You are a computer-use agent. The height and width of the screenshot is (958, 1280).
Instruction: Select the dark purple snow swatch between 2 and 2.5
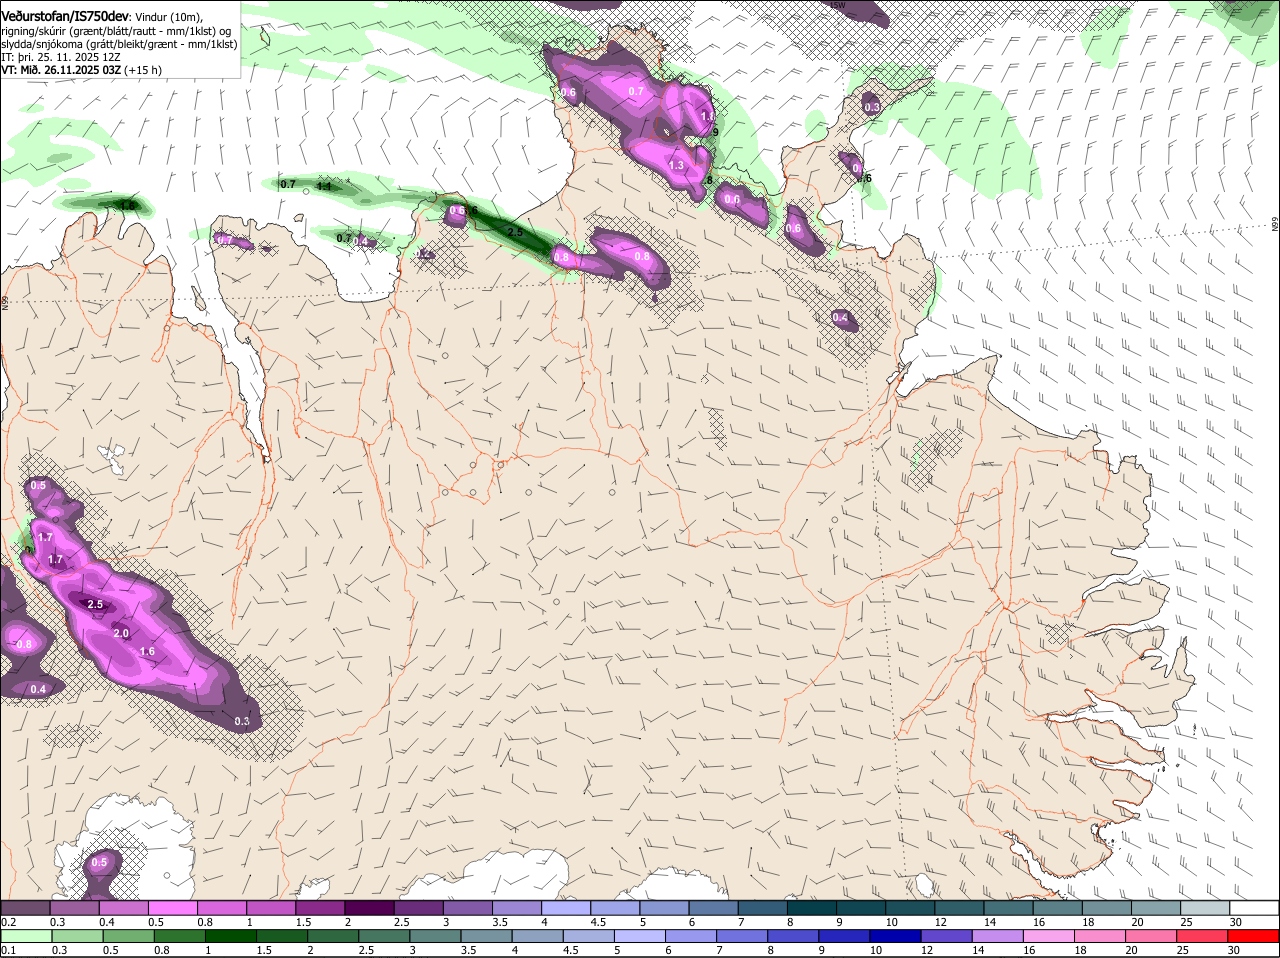pos(369,907)
